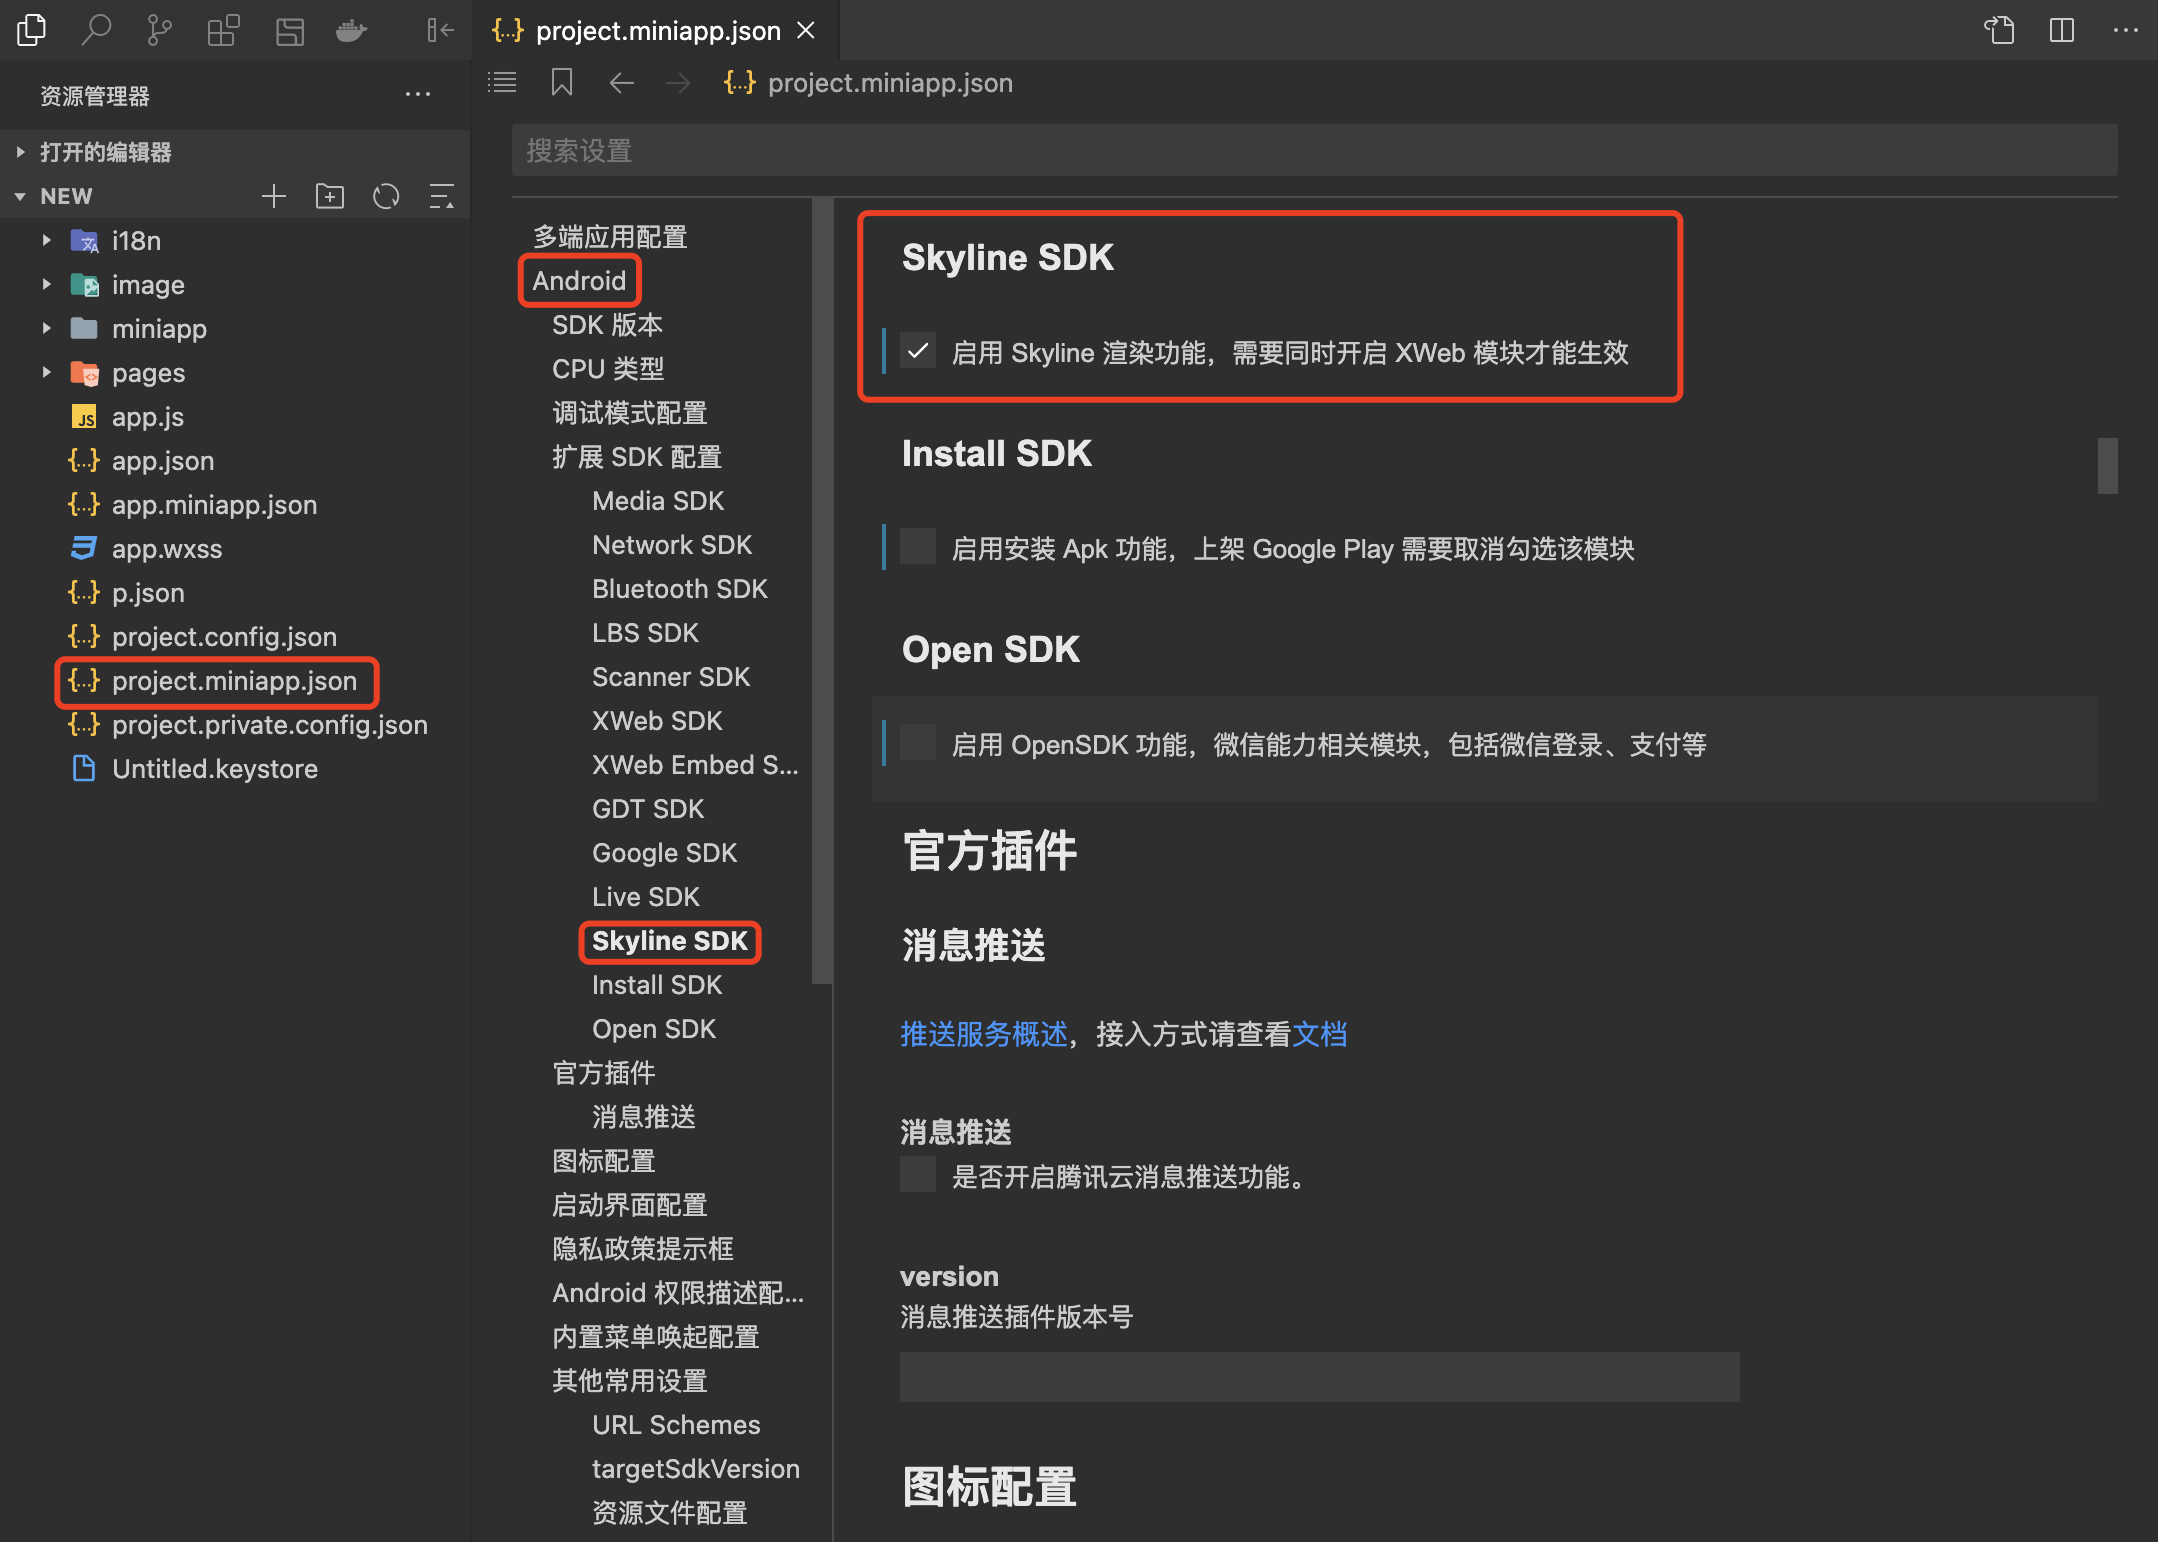Select 图标配置 in settings outline
This screenshot has height=1542, width=2158.
(604, 1161)
